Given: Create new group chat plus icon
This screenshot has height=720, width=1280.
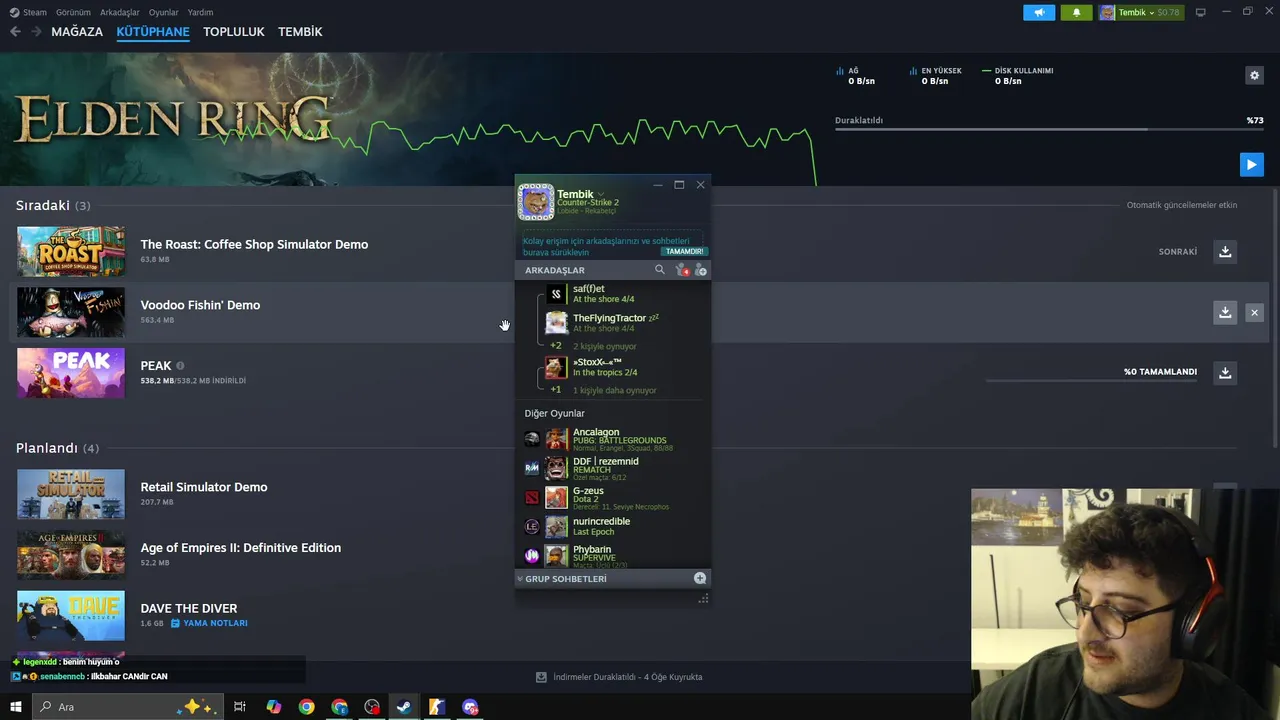Looking at the screenshot, I should 700,578.
